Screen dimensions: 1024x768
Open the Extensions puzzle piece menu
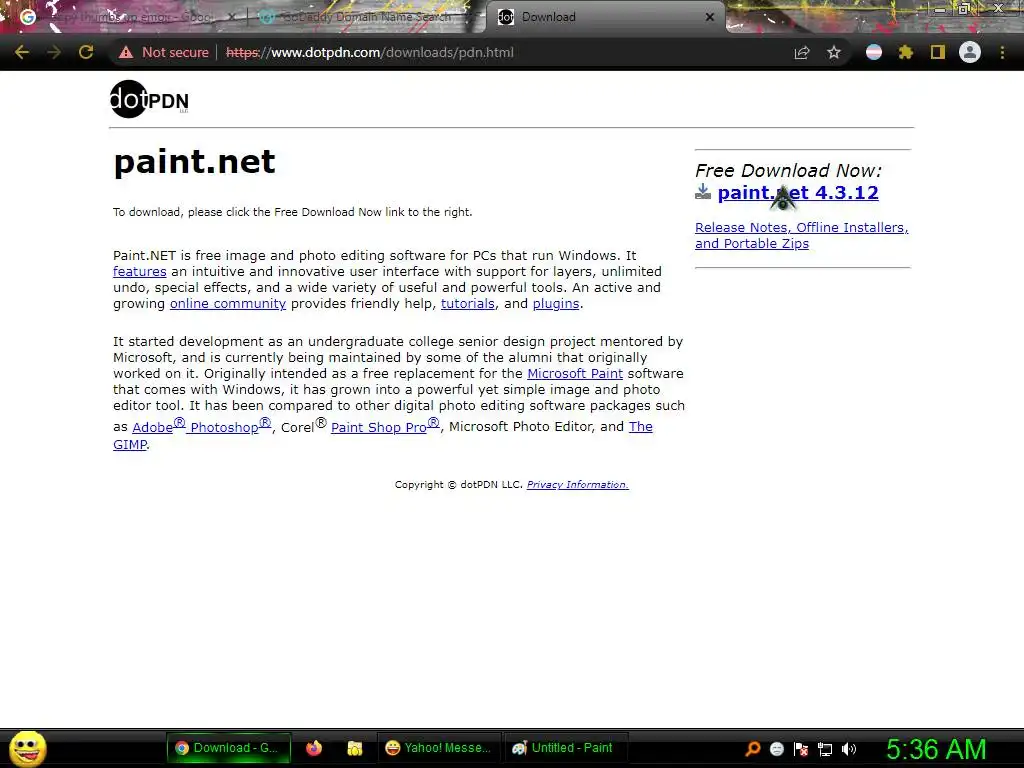click(905, 53)
